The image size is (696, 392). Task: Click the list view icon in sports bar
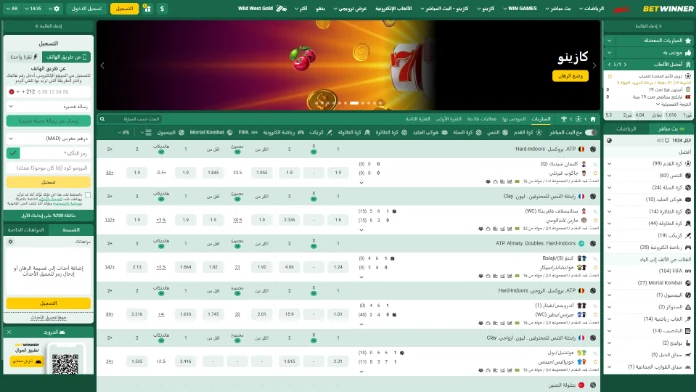point(148,132)
